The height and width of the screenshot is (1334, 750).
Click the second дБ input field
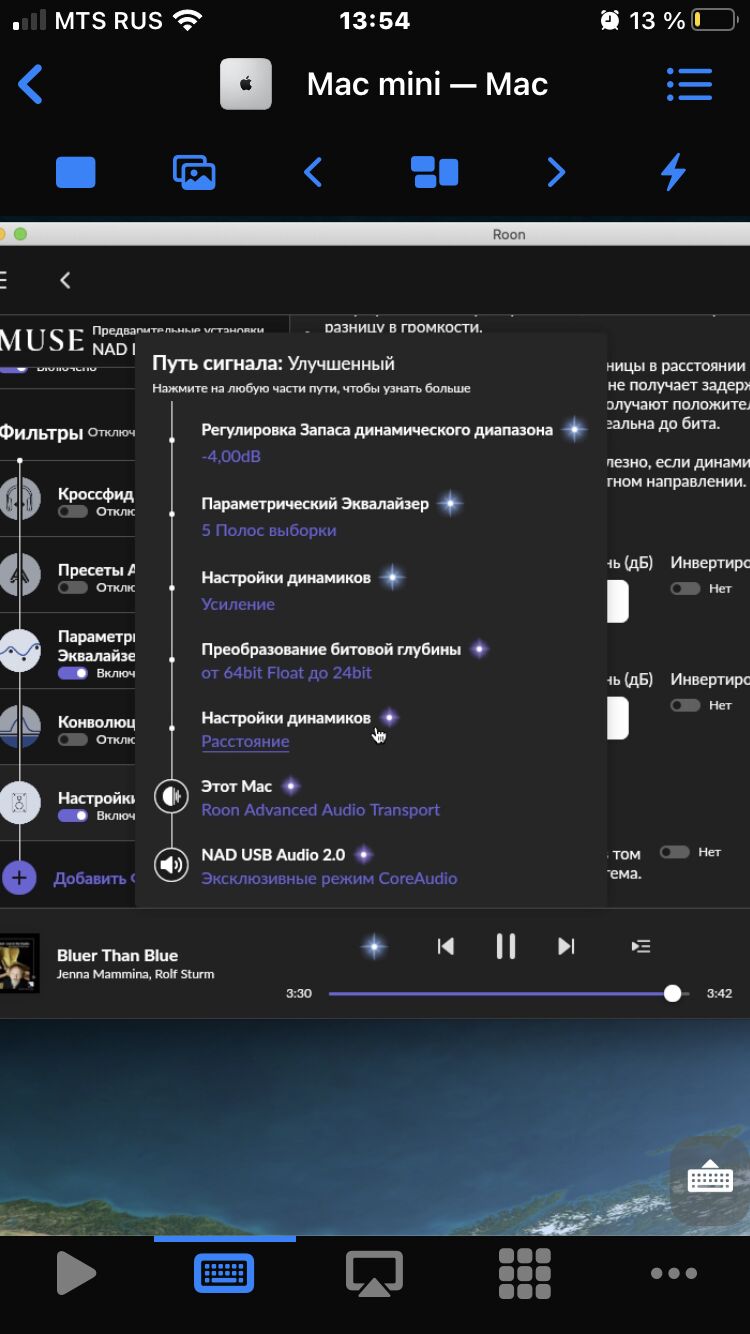point(617,718)
